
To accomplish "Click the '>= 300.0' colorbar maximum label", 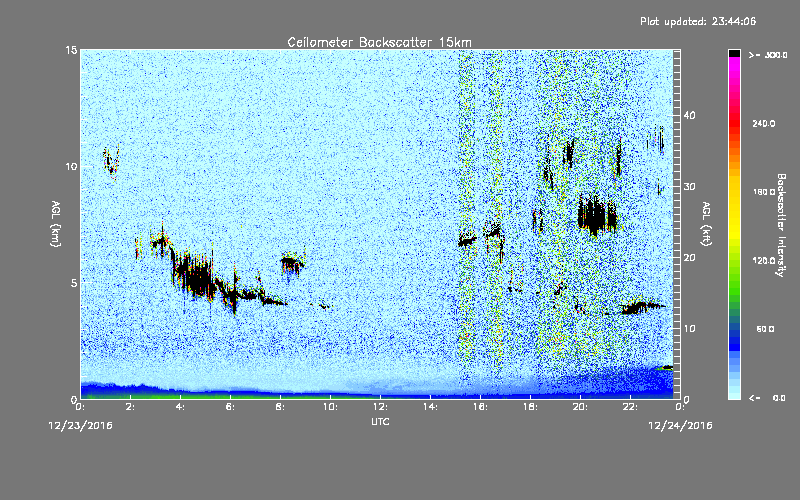I will 768,55.
